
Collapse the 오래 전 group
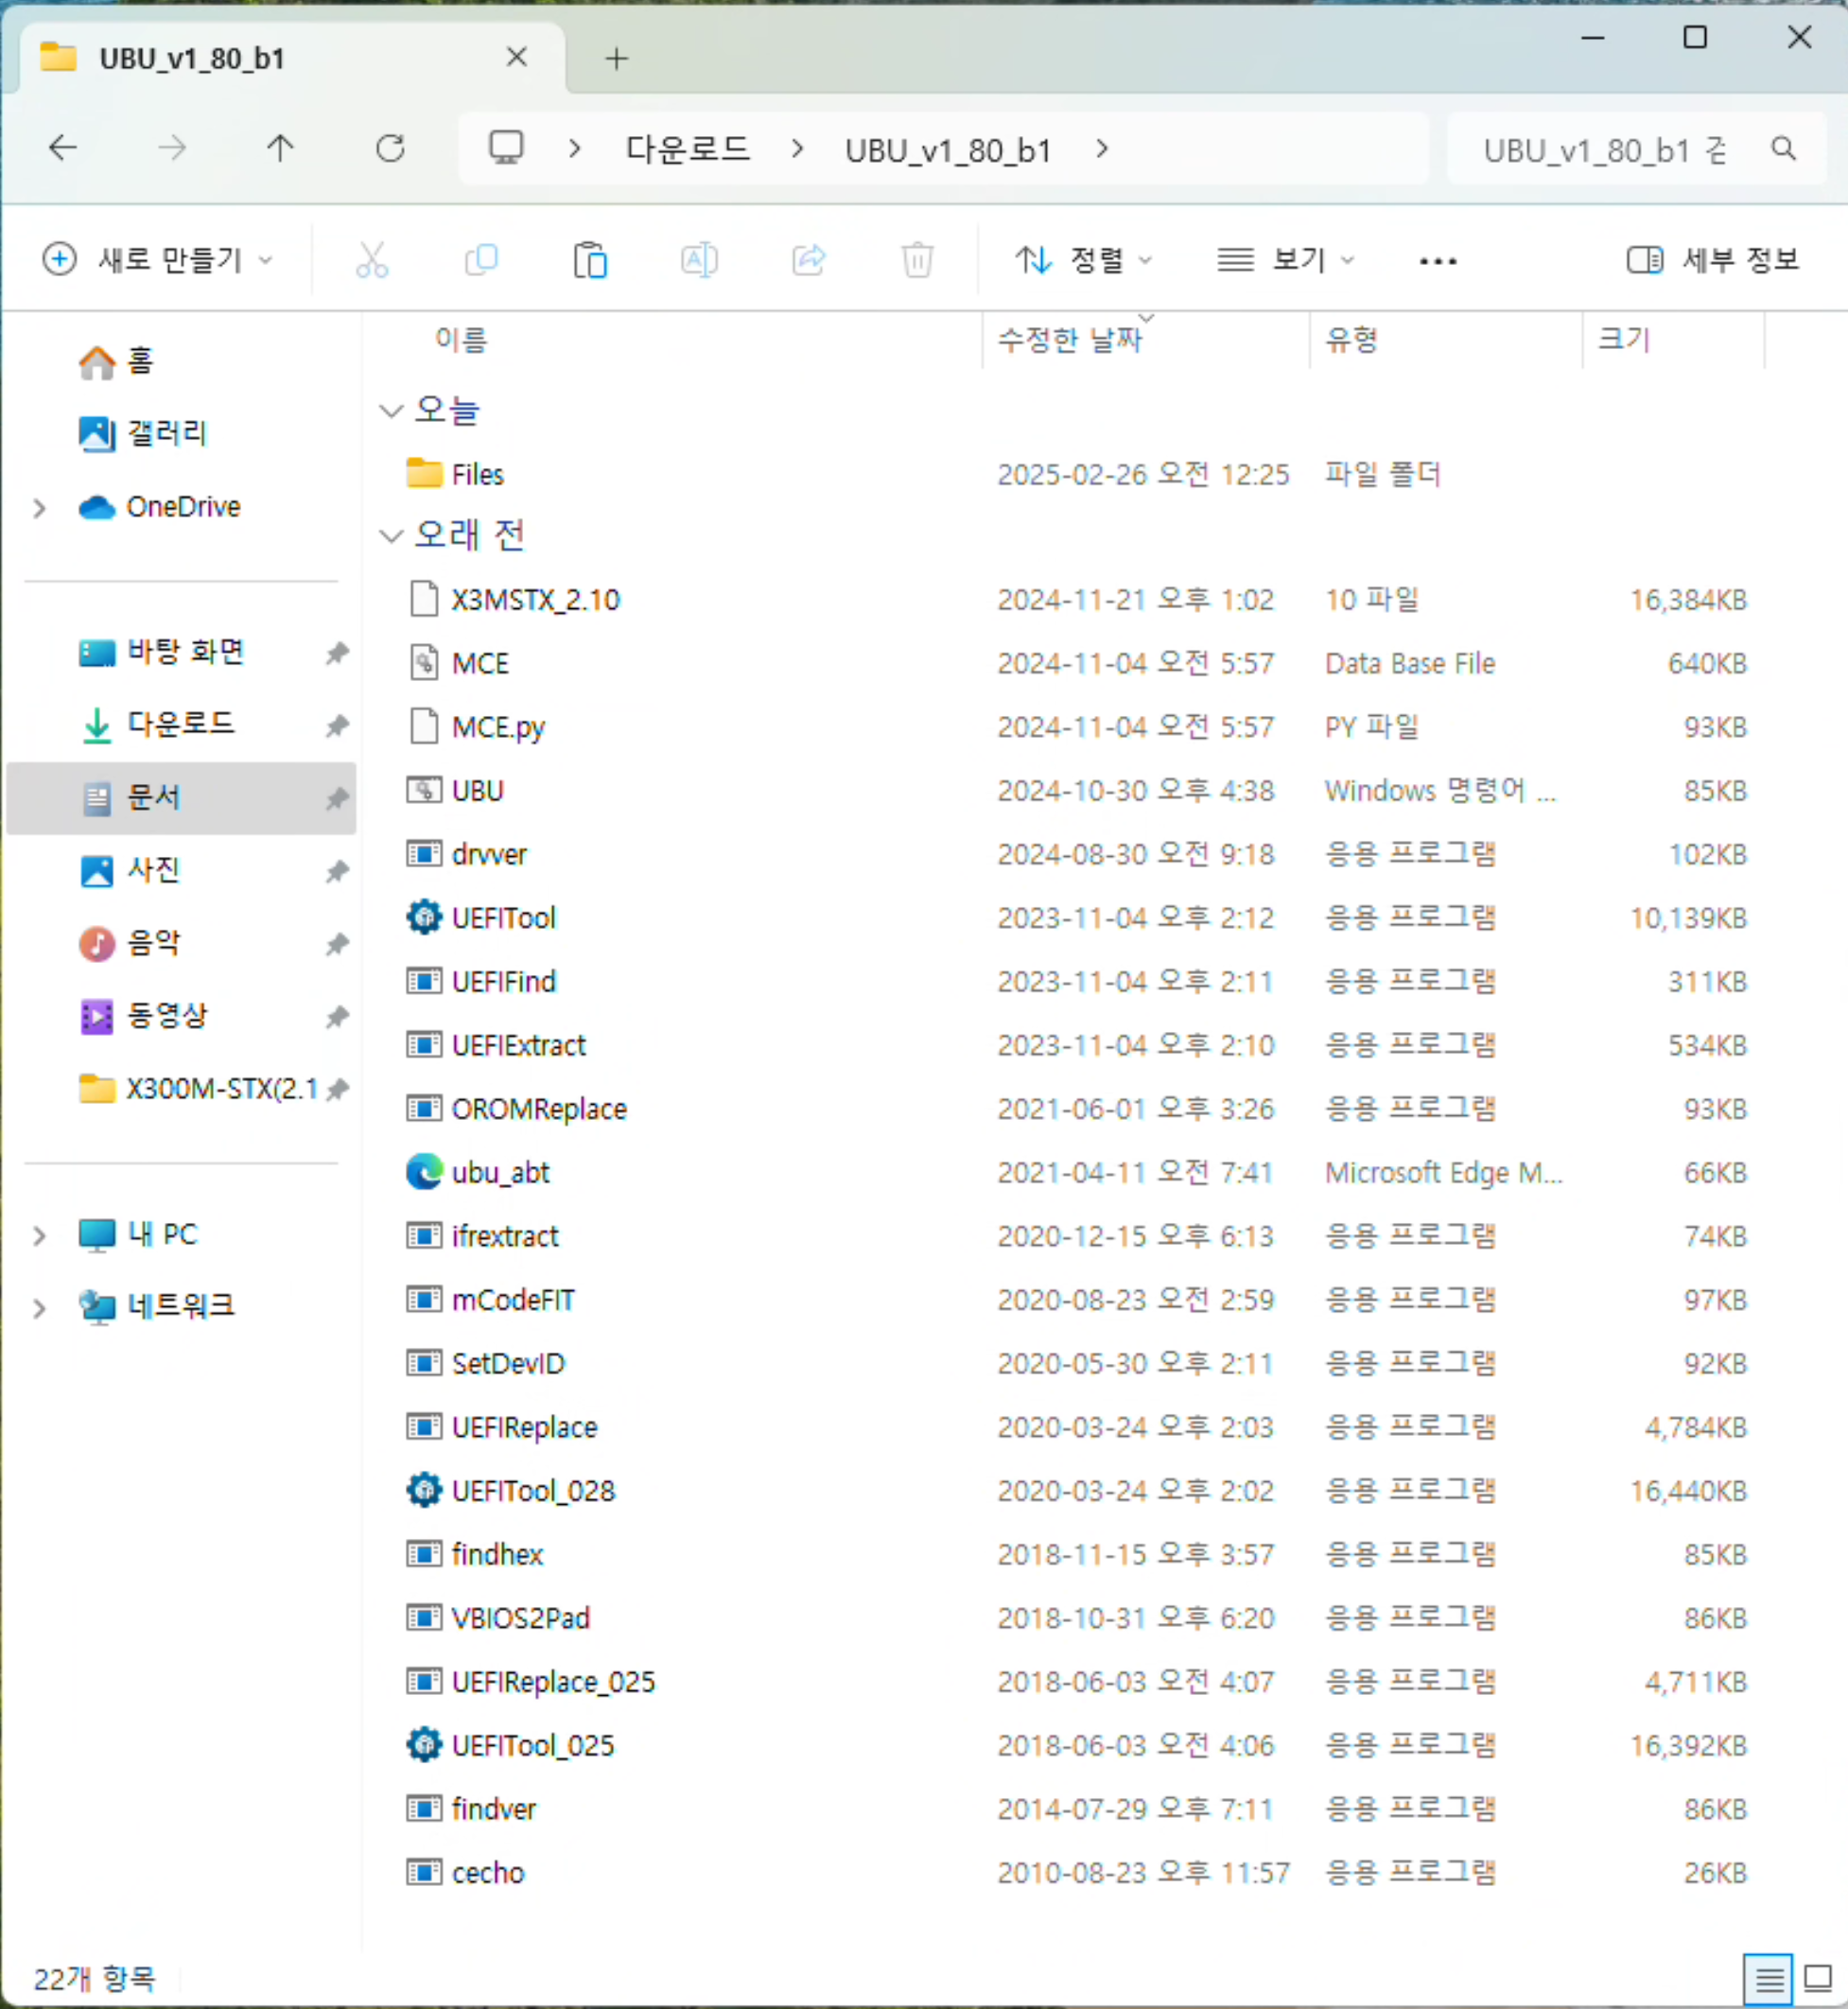(x=391, y=536)
